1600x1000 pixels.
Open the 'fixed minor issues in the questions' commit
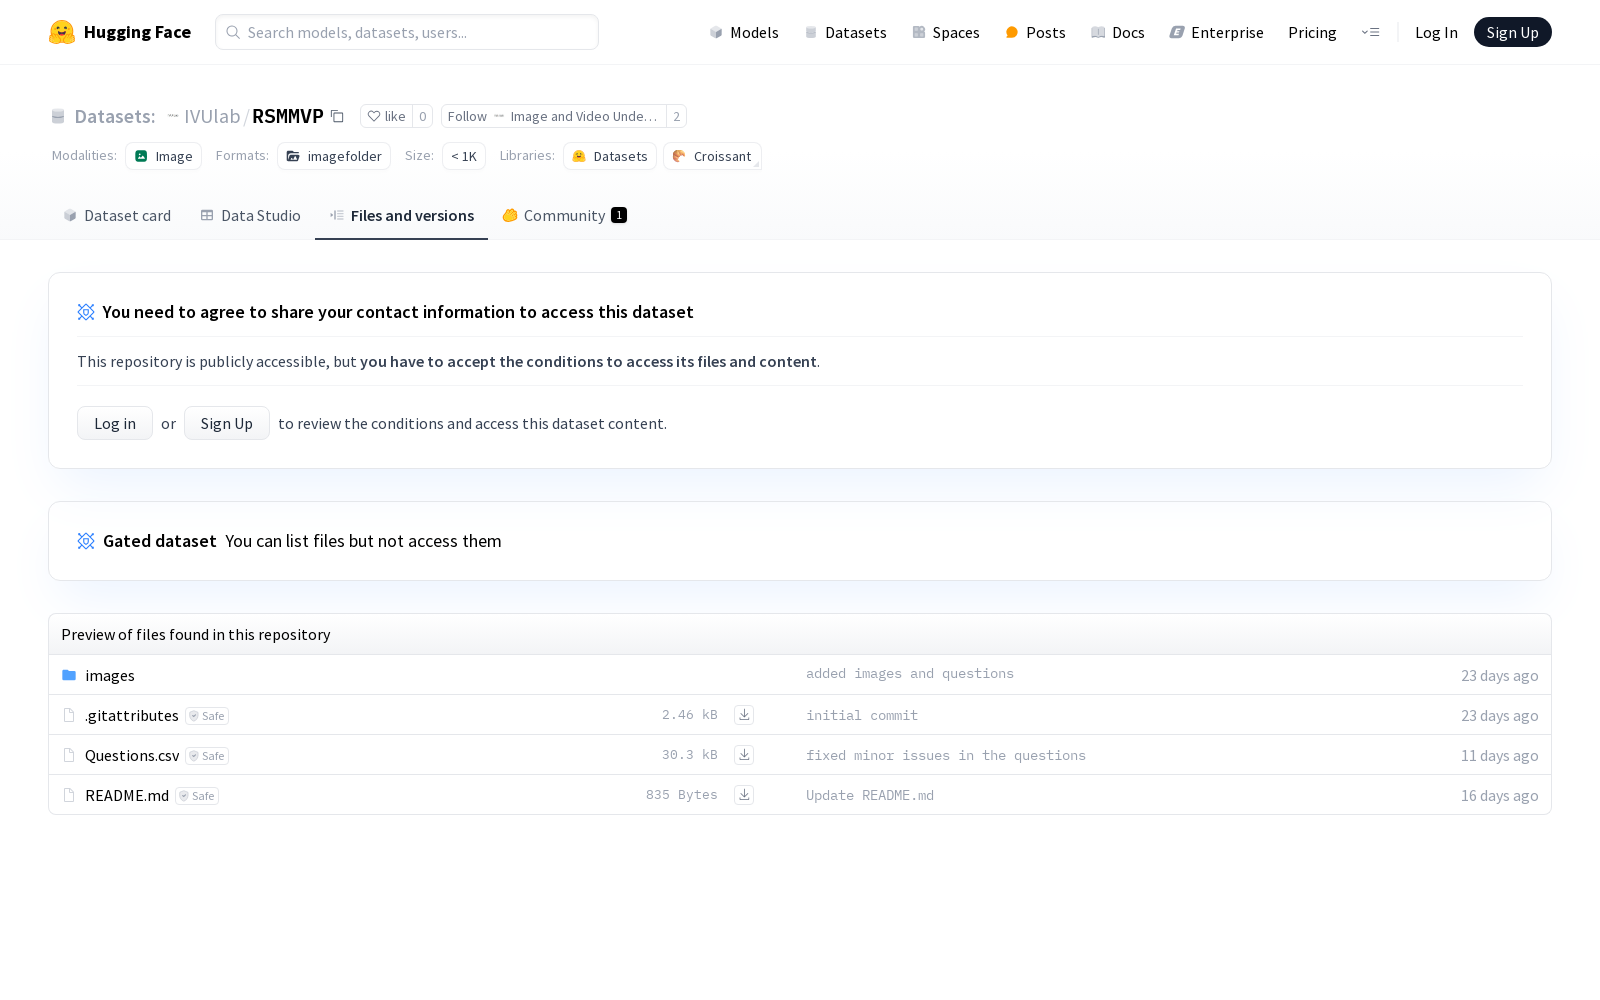945,756
